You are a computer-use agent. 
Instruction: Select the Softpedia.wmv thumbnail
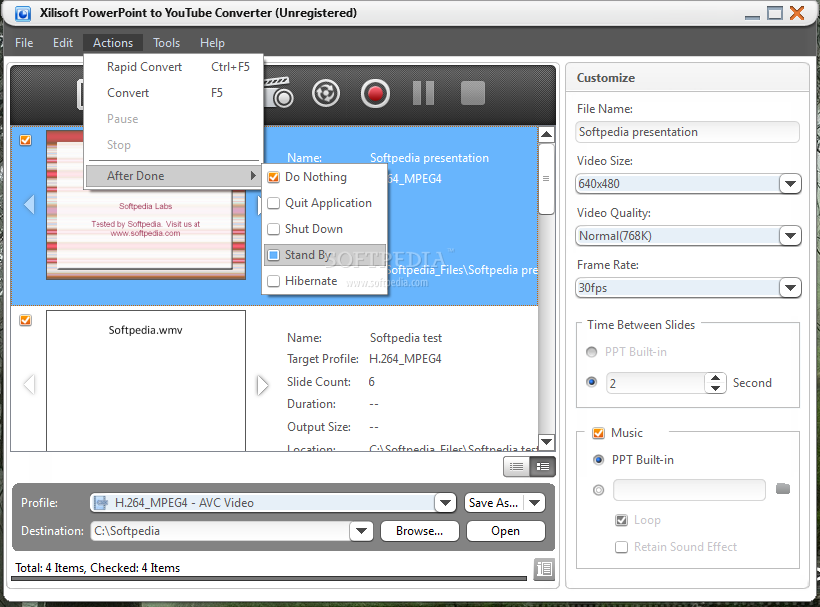coord(145,381)
